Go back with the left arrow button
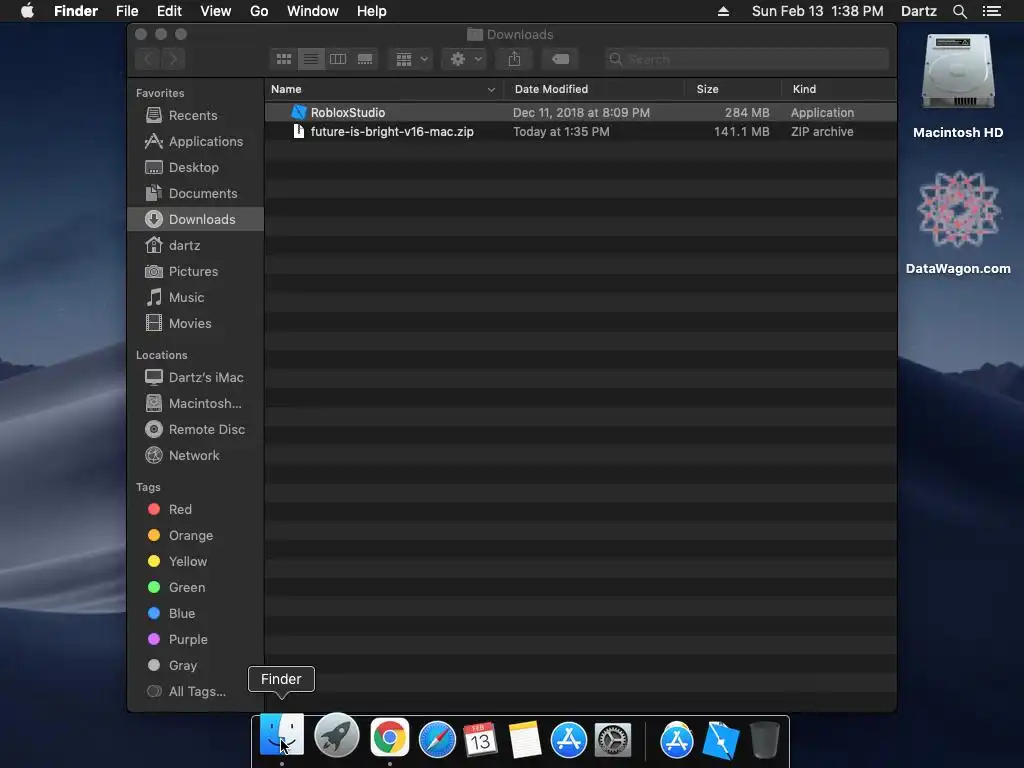The height and width of the screenshot is (768, 1024). pyautogui.click(x=148, y=59)
